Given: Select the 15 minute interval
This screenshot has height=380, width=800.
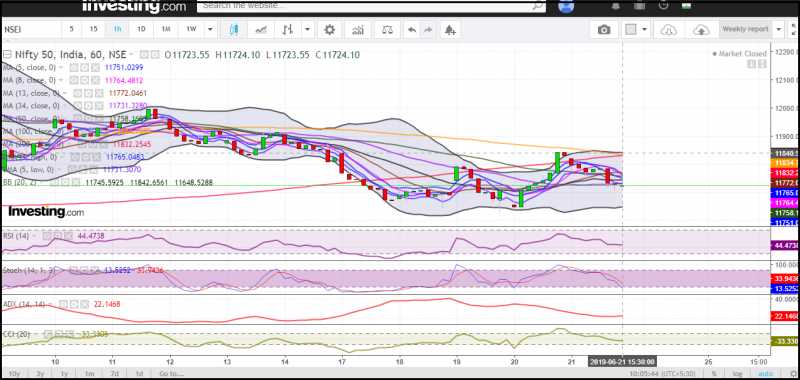Looking at the screenshot, I should click(93, 30).
